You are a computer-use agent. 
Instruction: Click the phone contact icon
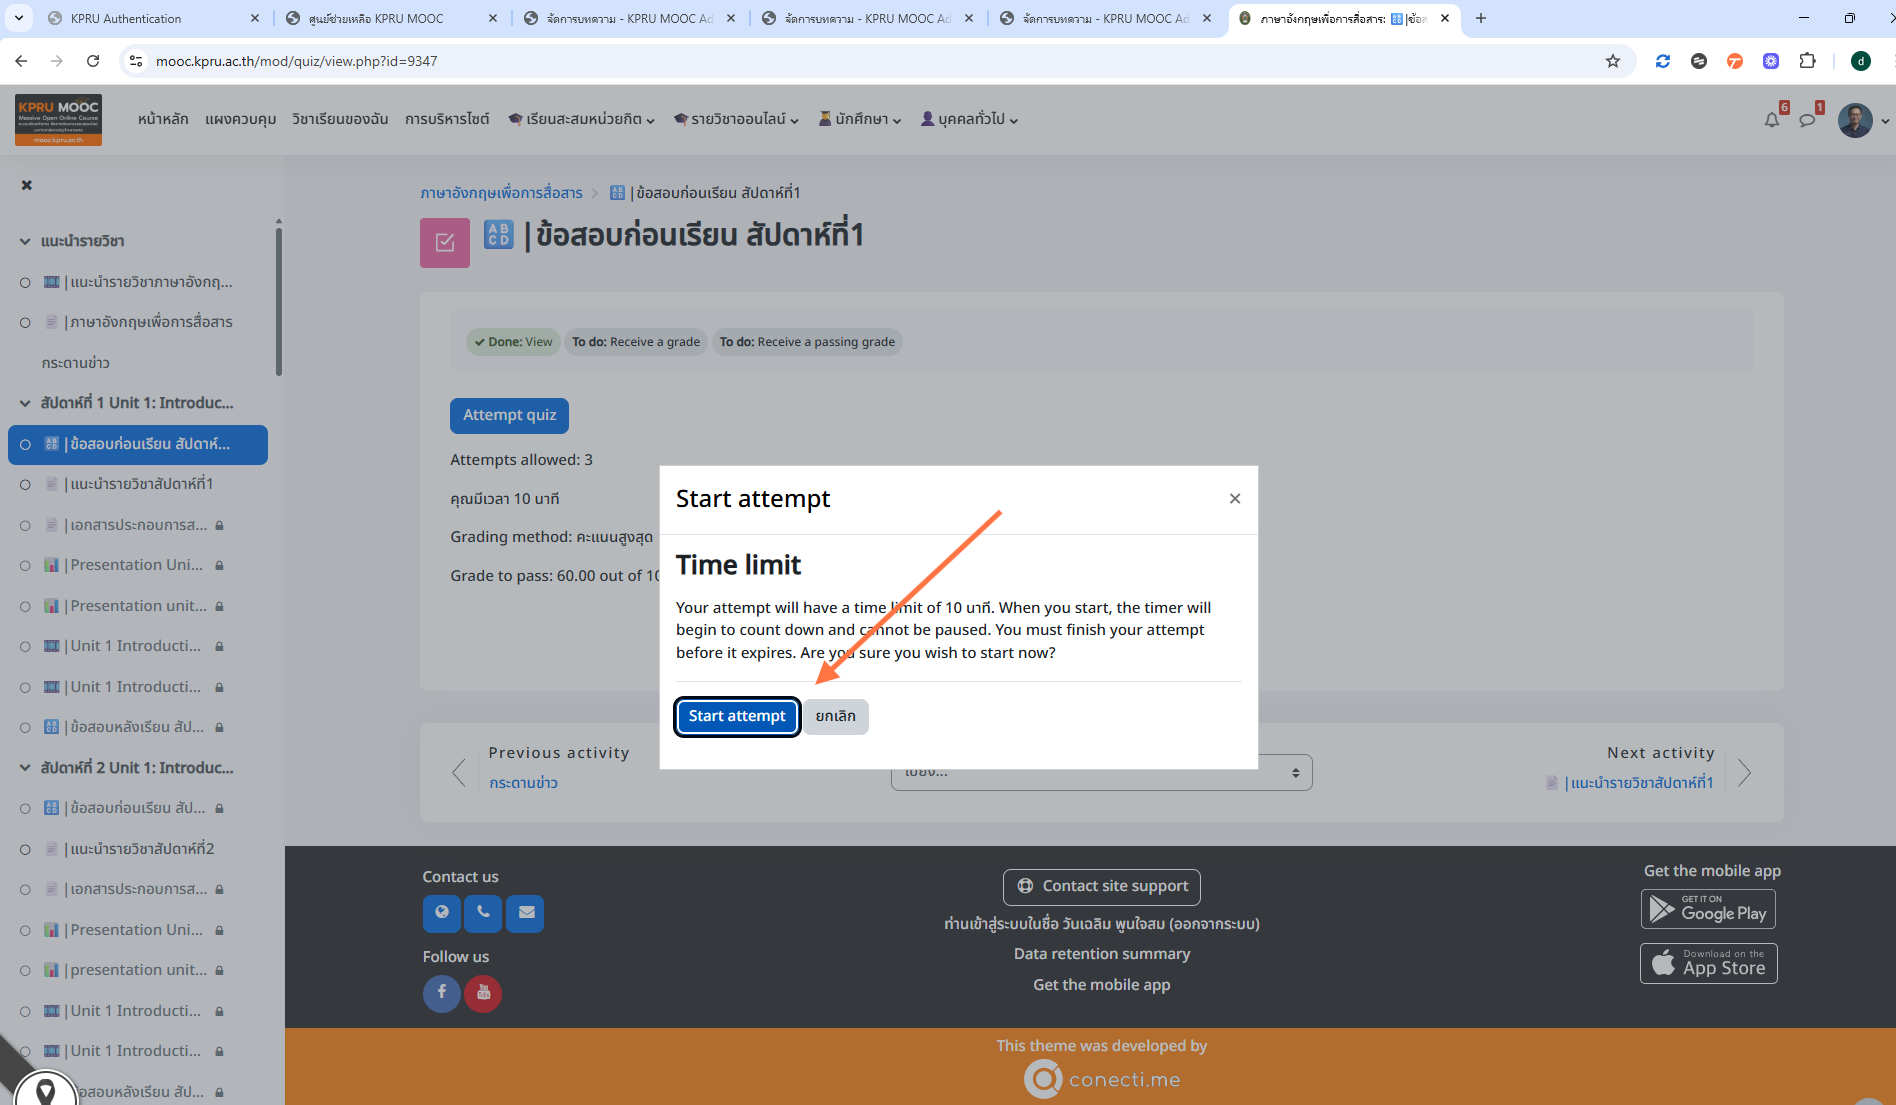click(483, 913)
